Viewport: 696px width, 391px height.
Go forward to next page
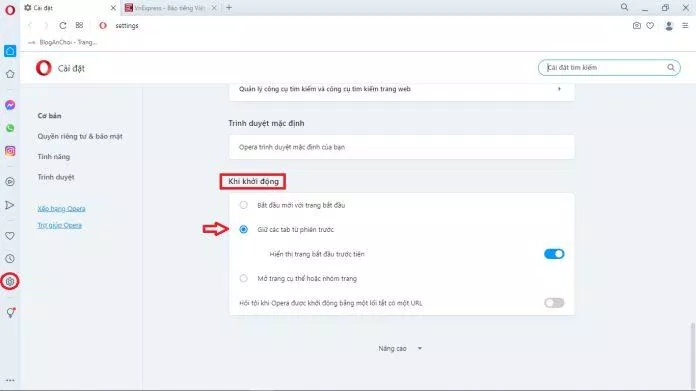click(45, 26)
